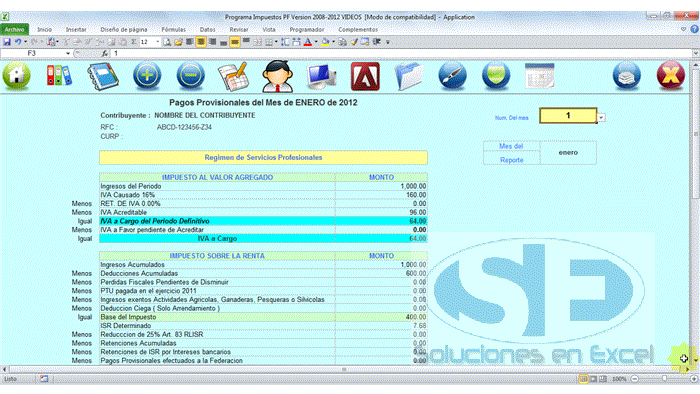Click the zoom out minus button
Screen dimensions: 700x394
click(634, 379)
